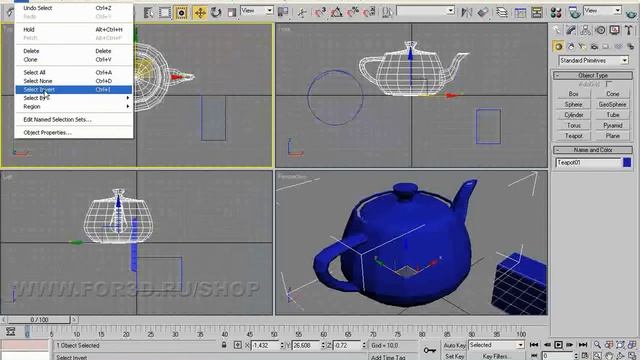
Task: Switch to Display panel tab
Action: (x=614, y=30)
